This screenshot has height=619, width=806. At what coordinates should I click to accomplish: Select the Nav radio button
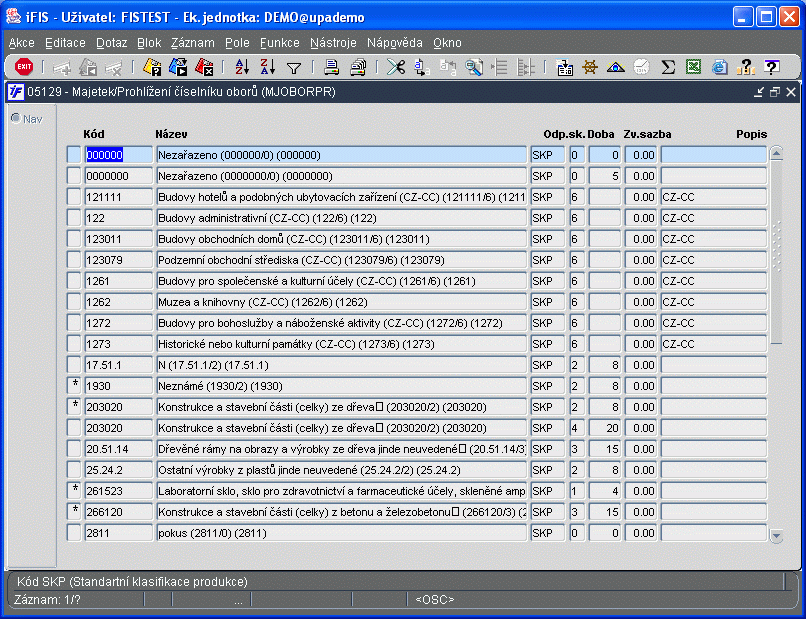[15, 119]
